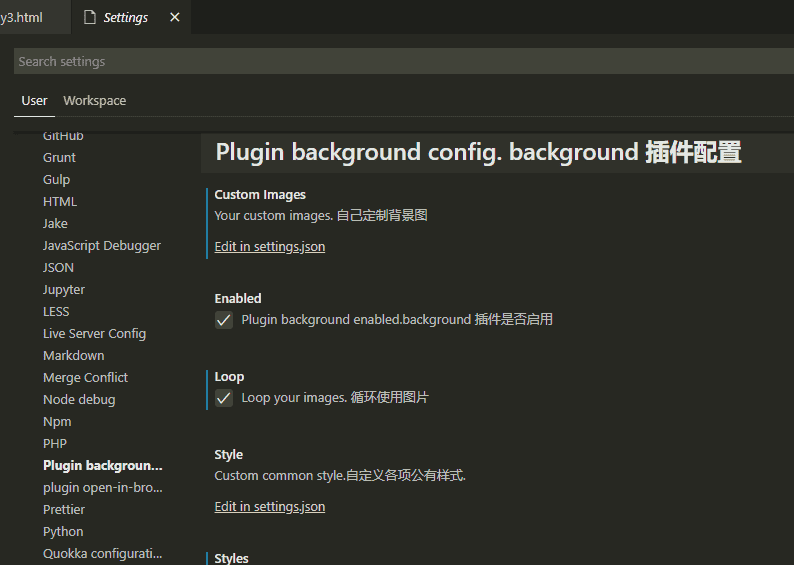Open plugin open-in-browser settings entry
This screenshot has height=565, width=794.
[x=102, y=488]
